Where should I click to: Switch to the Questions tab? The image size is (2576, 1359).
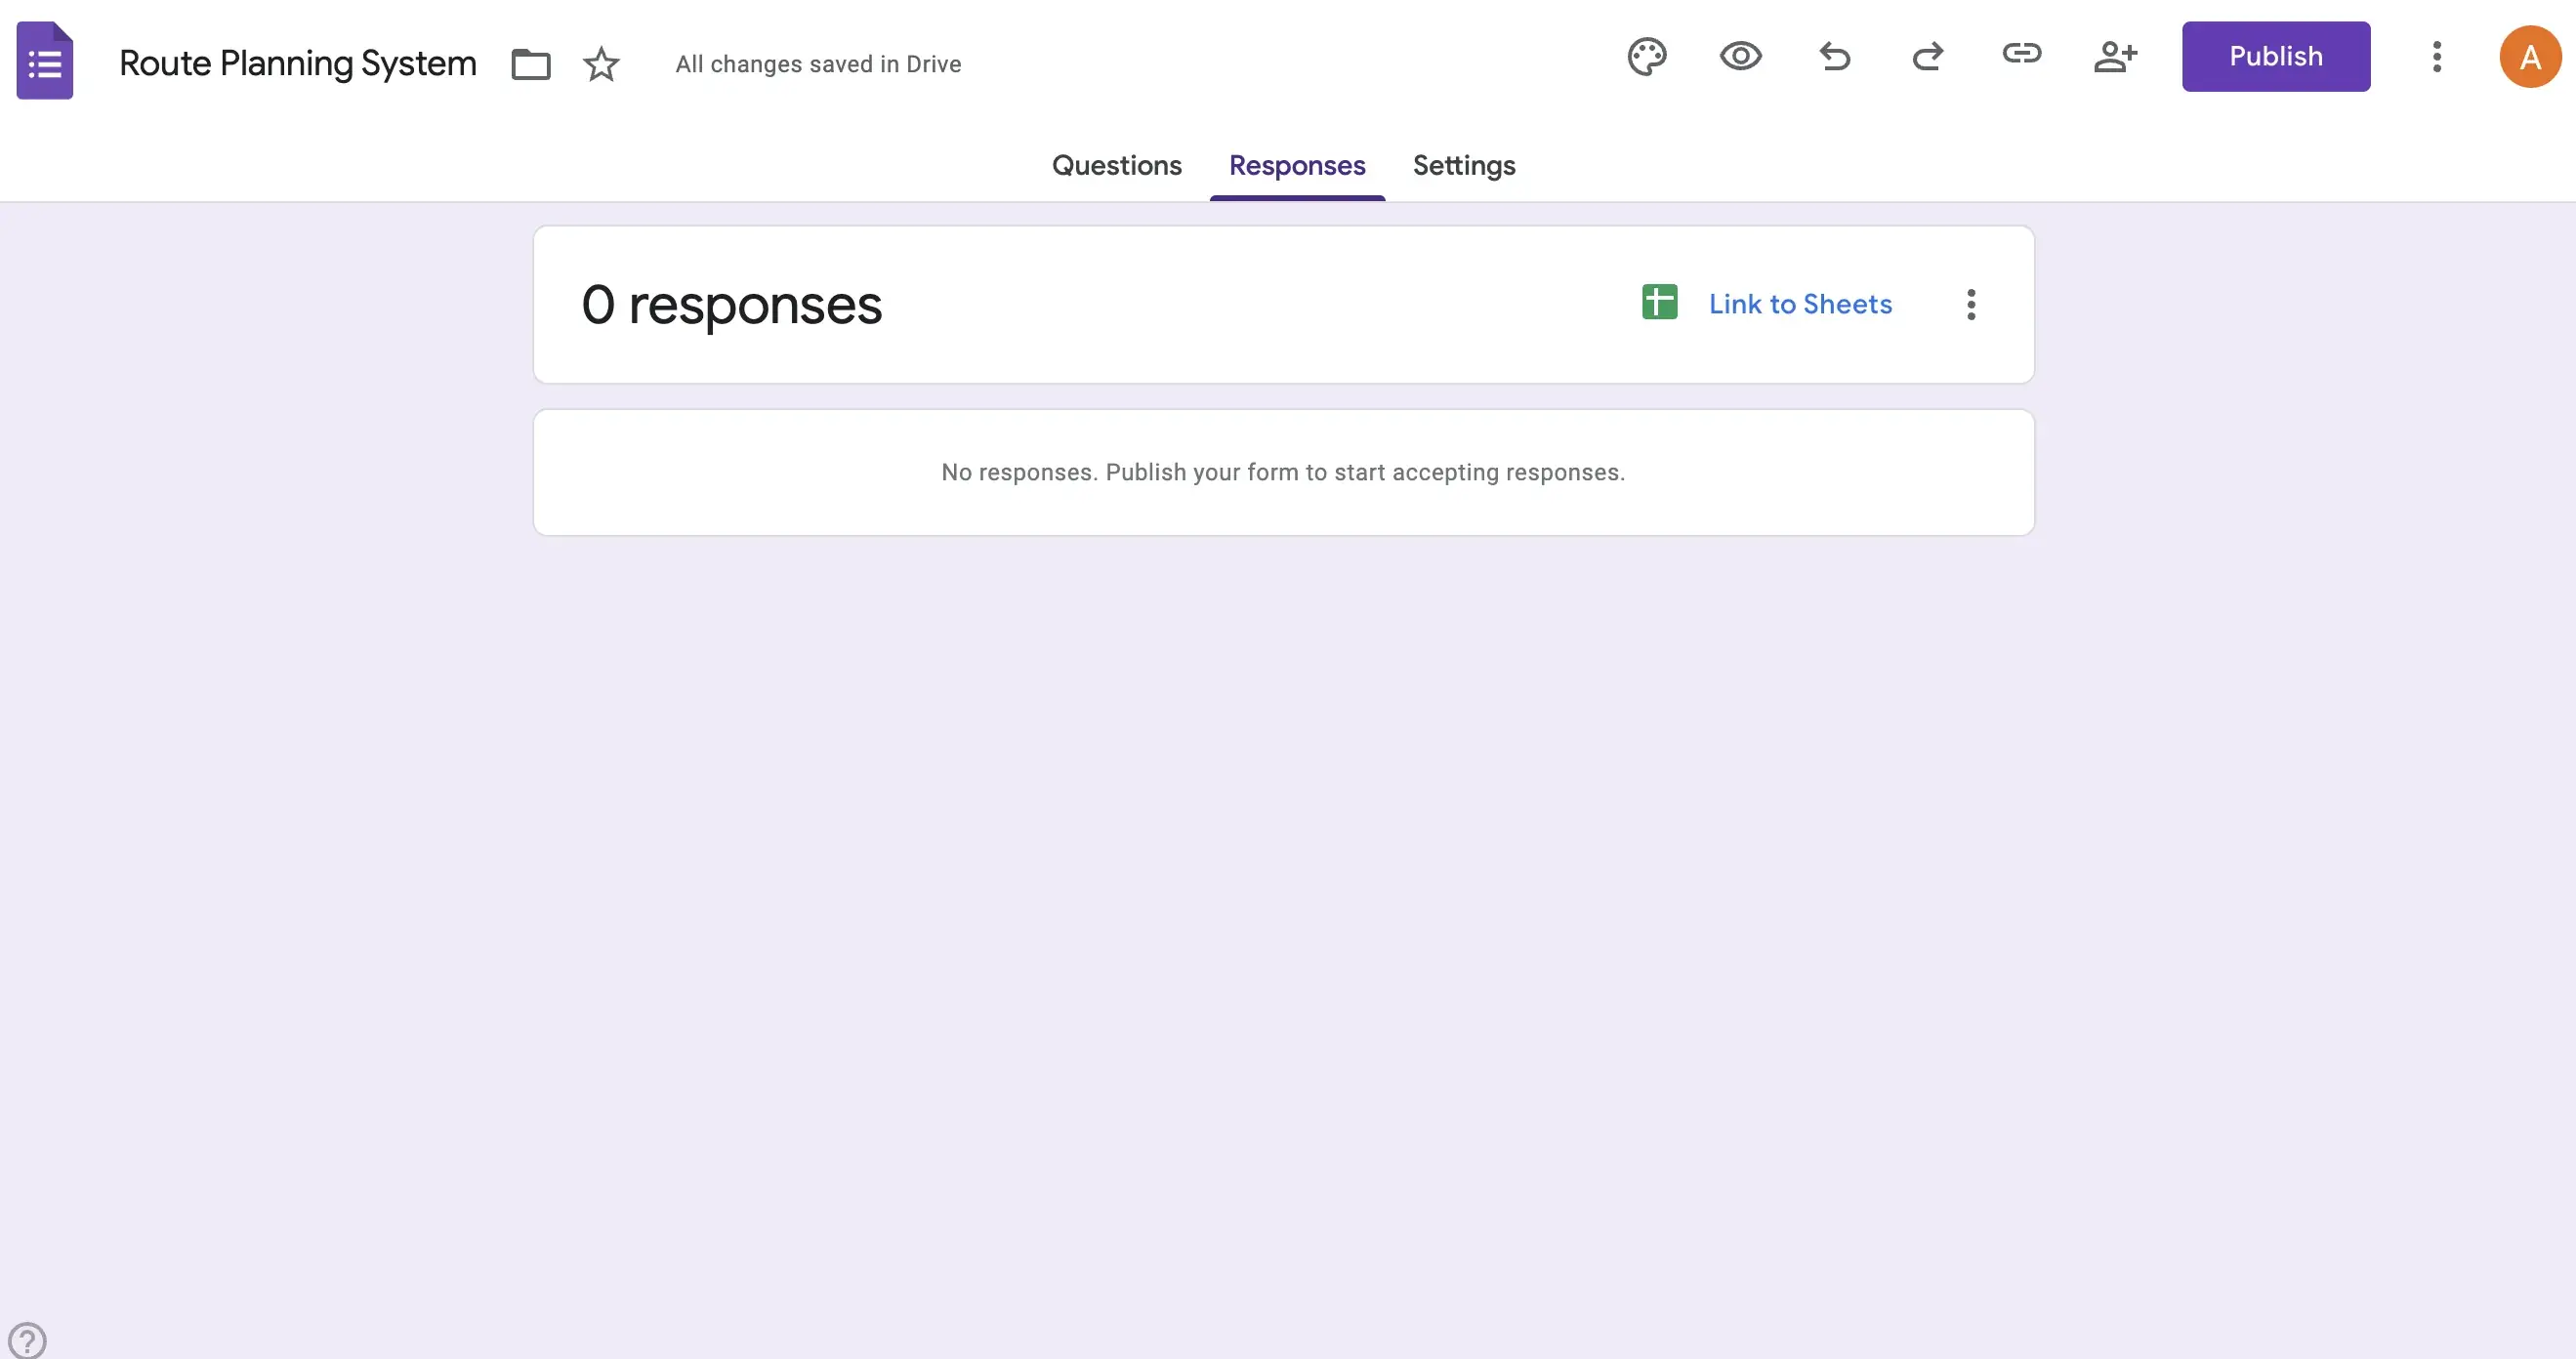[x=1117, y=165]
